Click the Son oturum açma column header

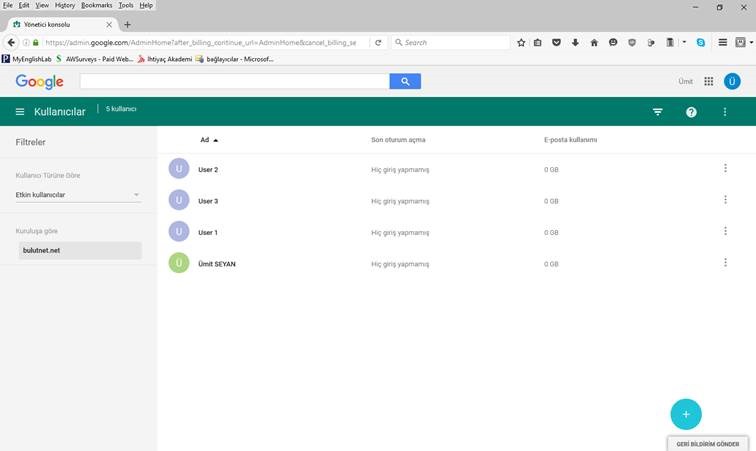[x=398, y=140]
